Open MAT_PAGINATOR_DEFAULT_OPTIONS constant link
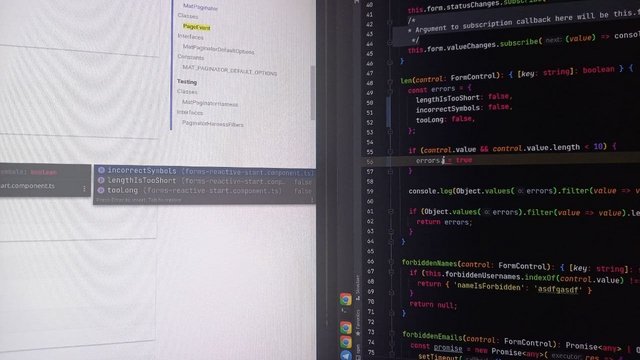640x360 pixels. [x=229, y=70]
